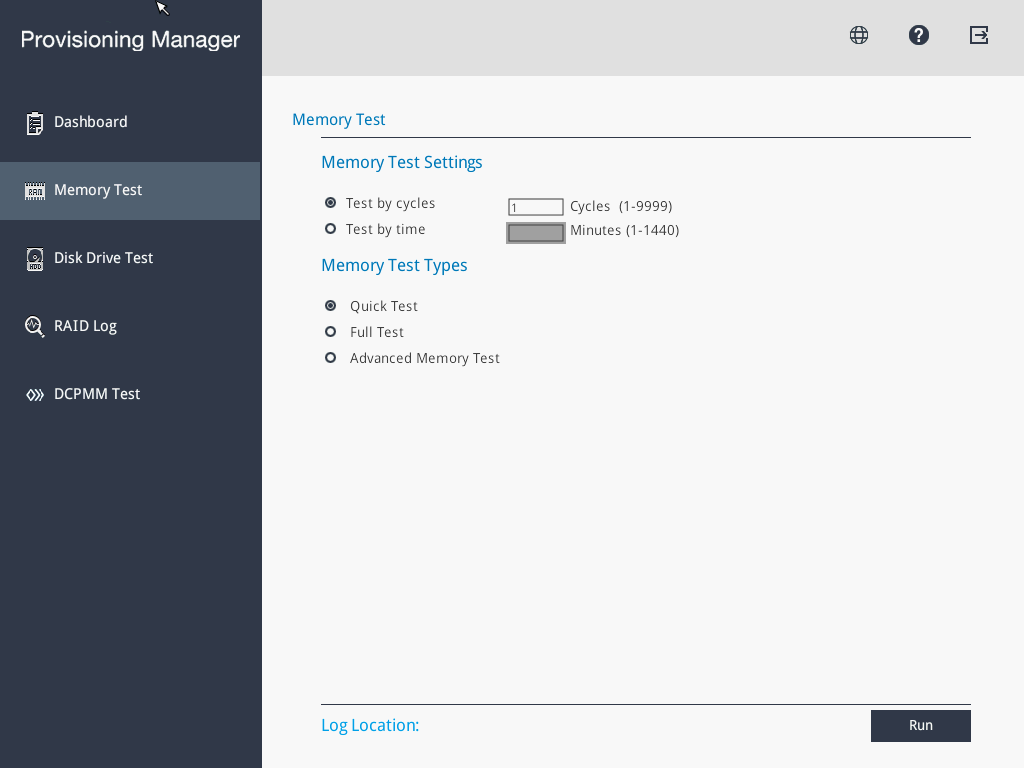Open the Memory Test menu item
The width and height of the screenshot is (1024, 768).
[x=131, y=191]
